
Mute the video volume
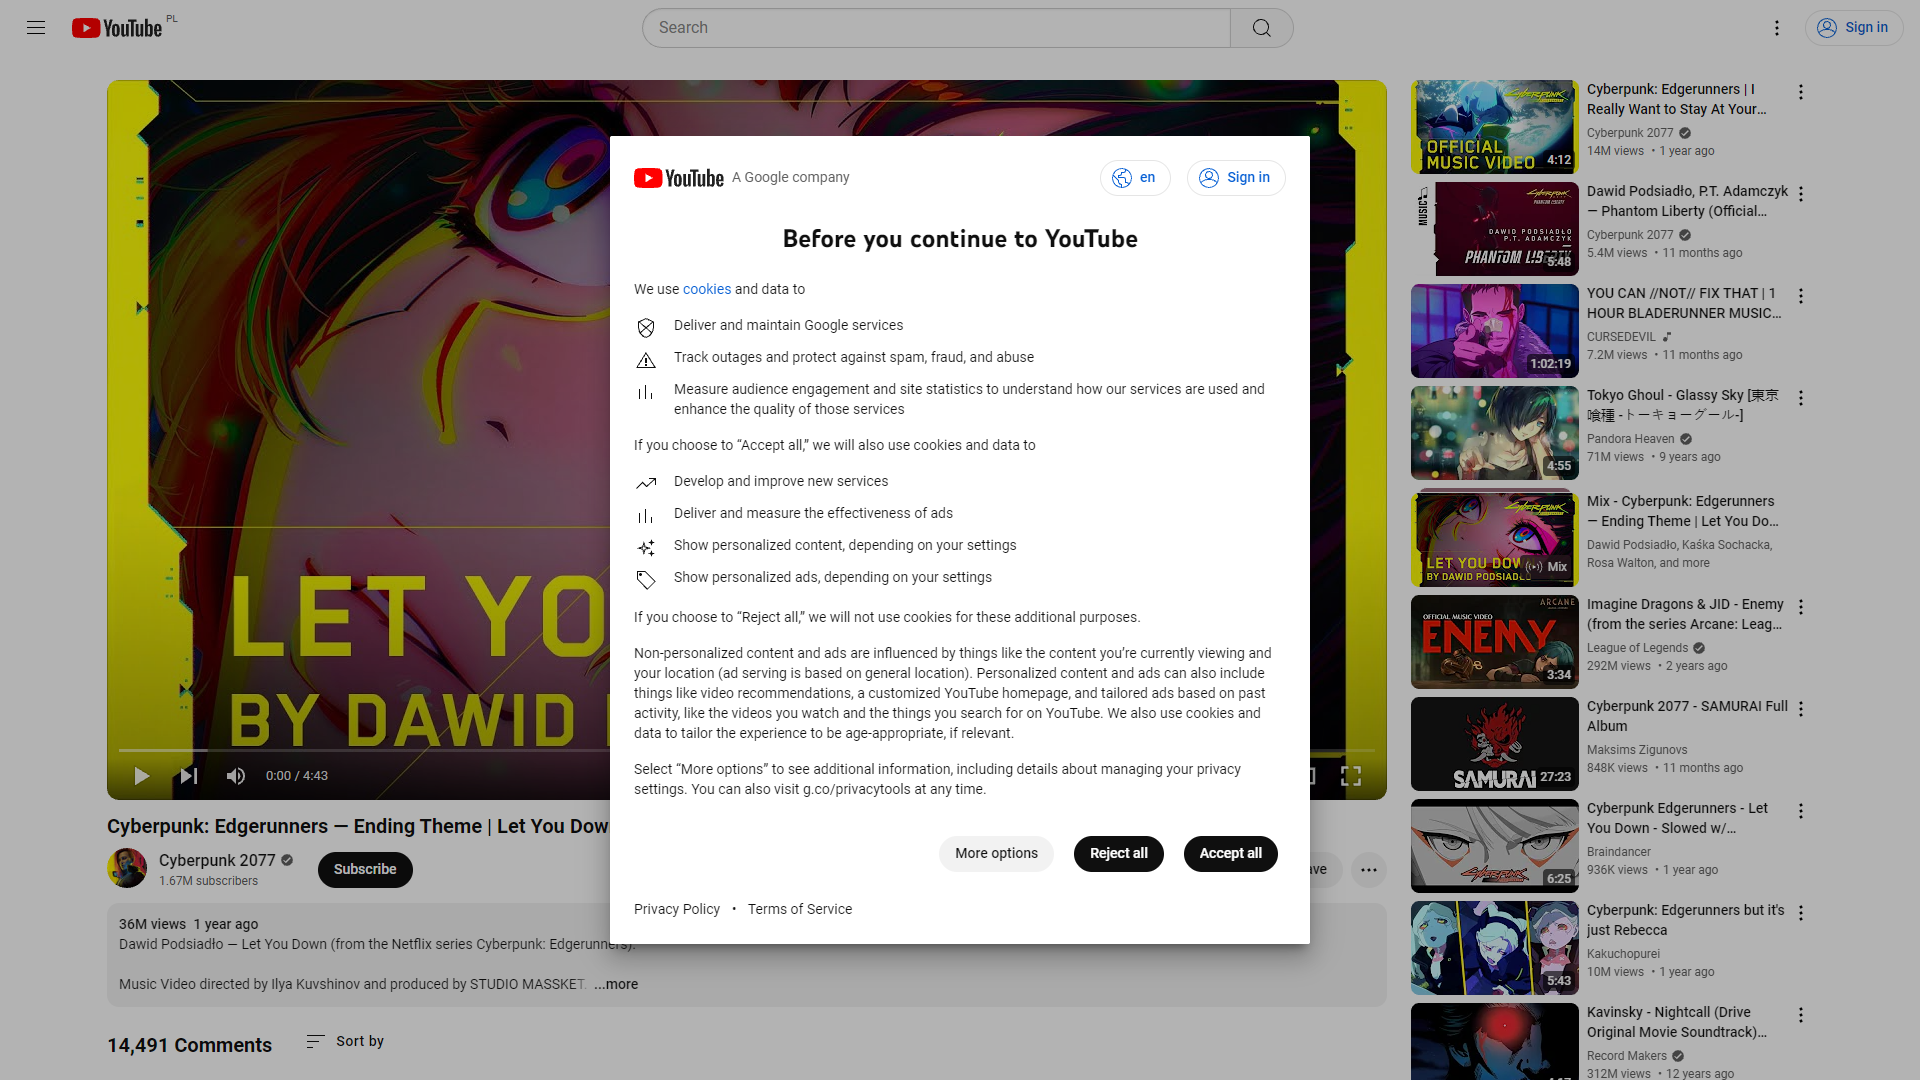click(236, 776)
